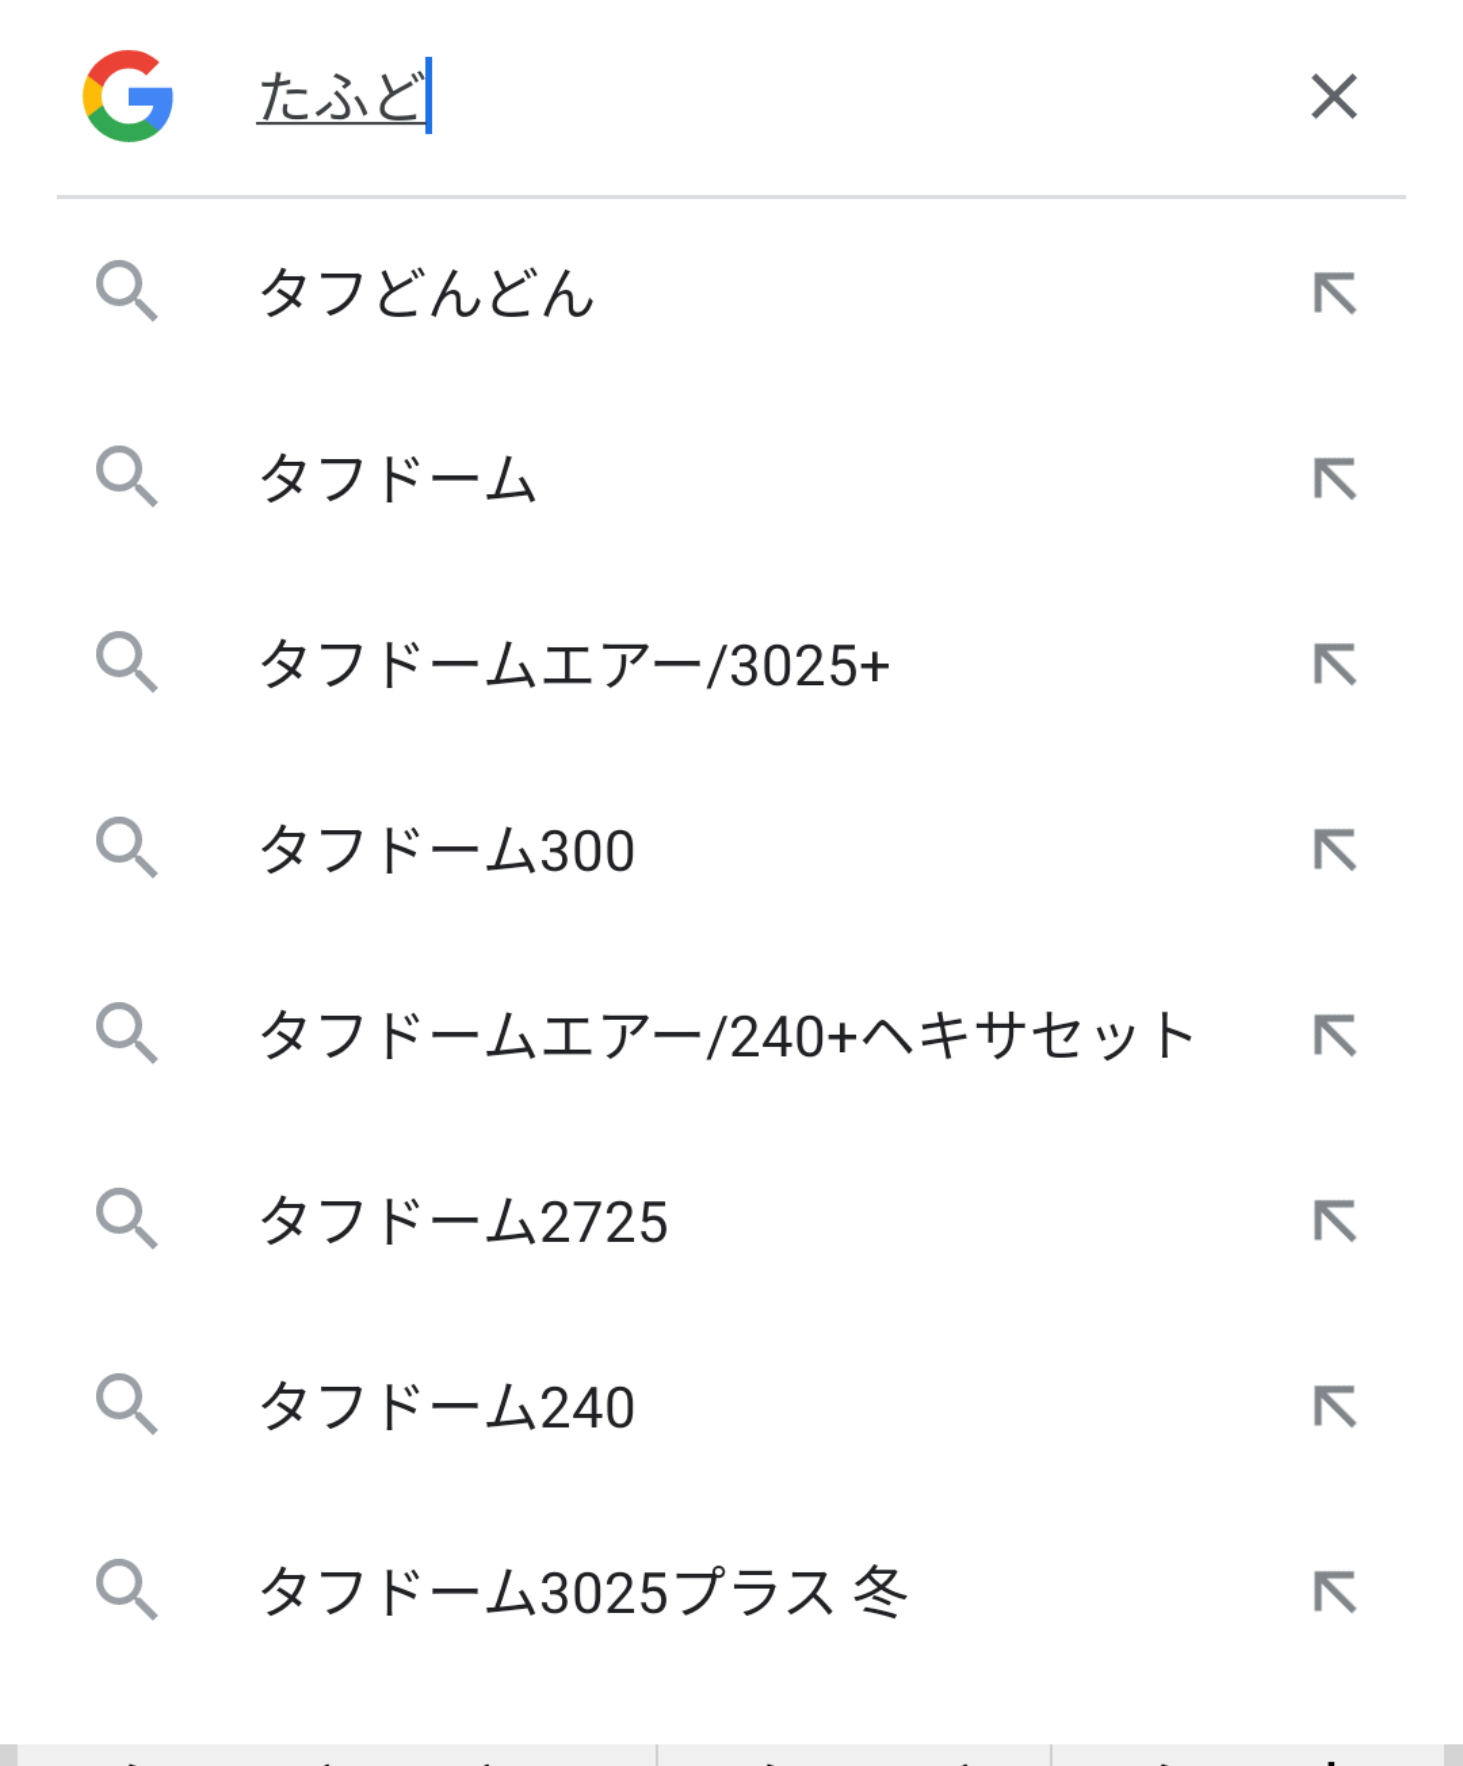Insert タフドームエアー/3025+ with its arrow icon

click(1334, 664)
